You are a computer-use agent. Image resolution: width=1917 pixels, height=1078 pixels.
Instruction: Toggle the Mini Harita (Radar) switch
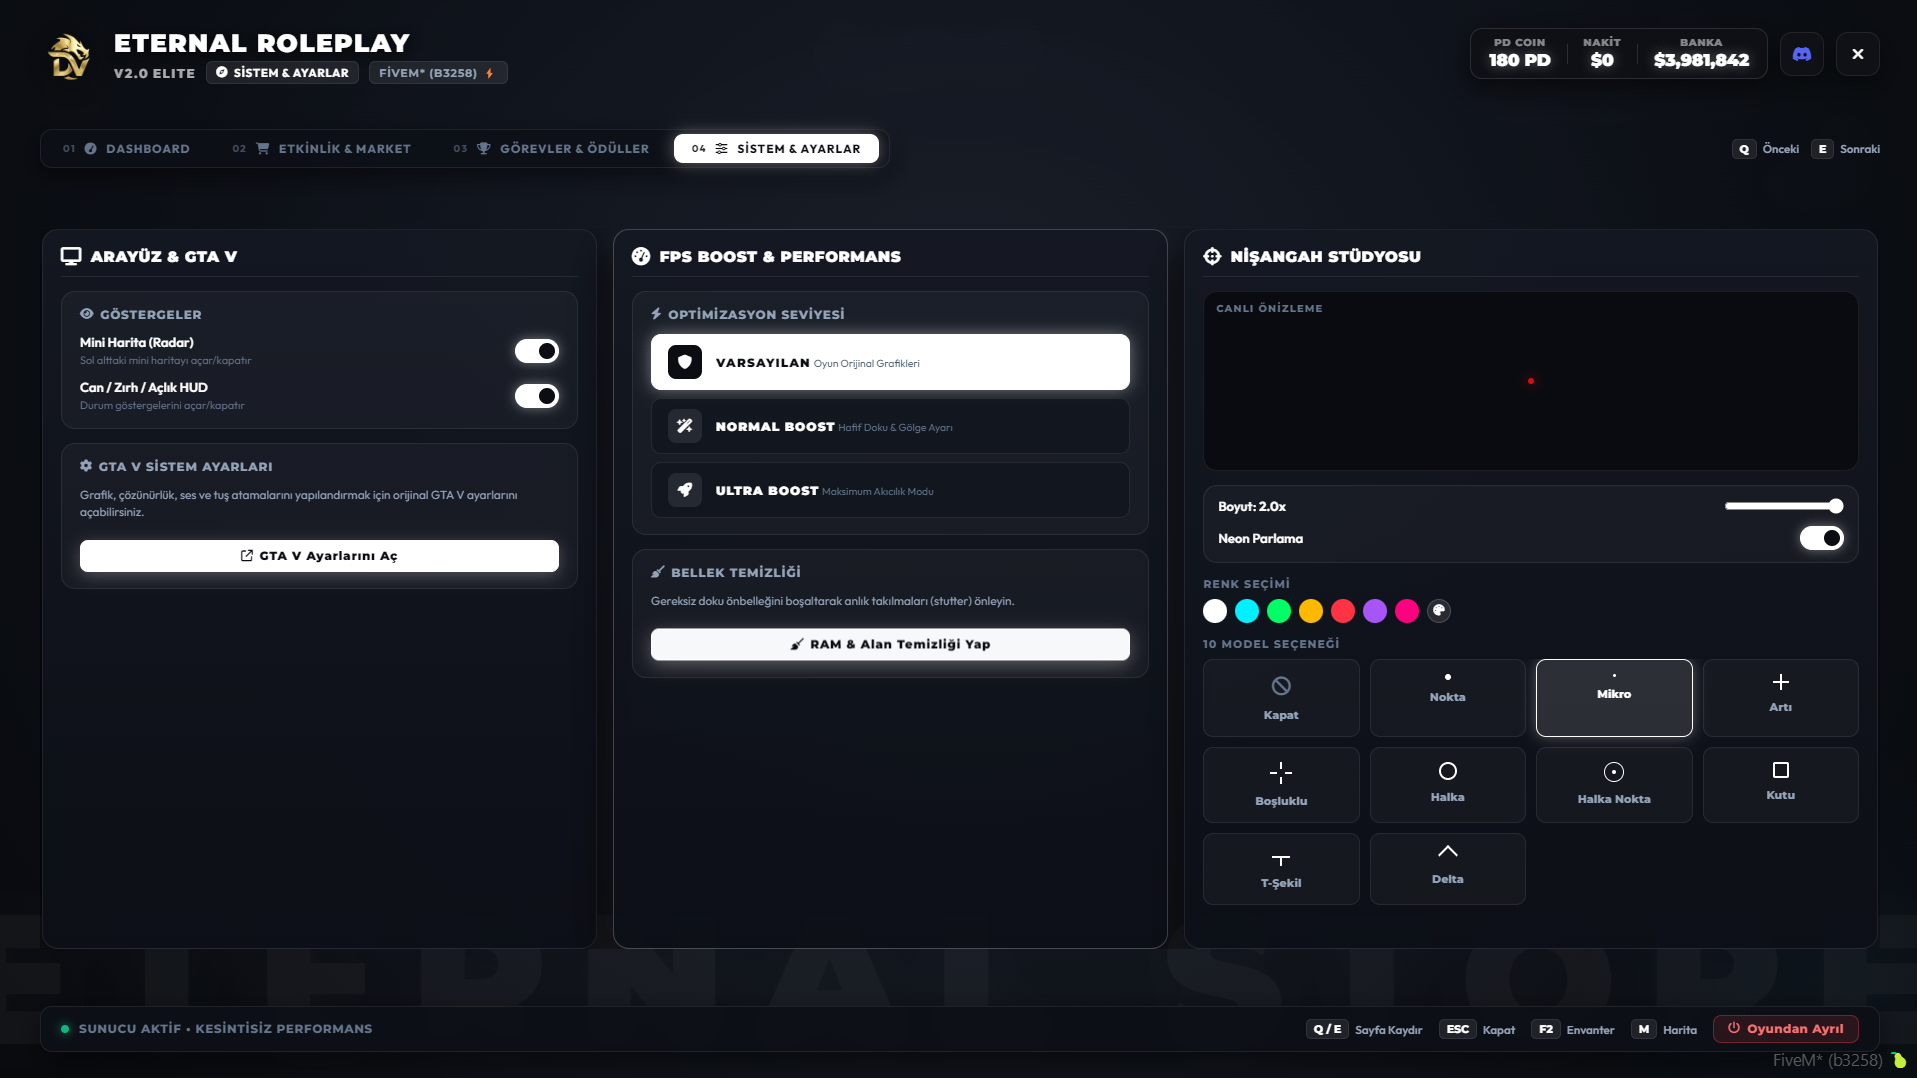pos(536,351)
